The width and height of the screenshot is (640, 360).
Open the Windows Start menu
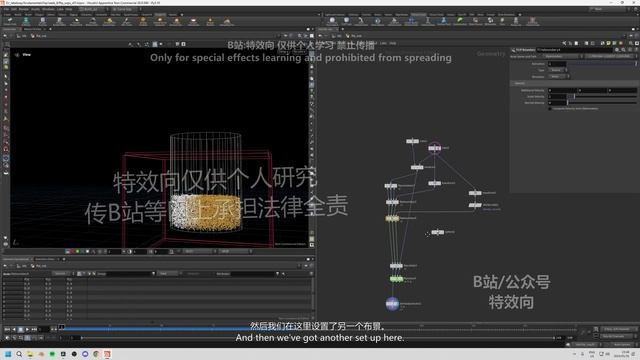(x=8, y=354)
